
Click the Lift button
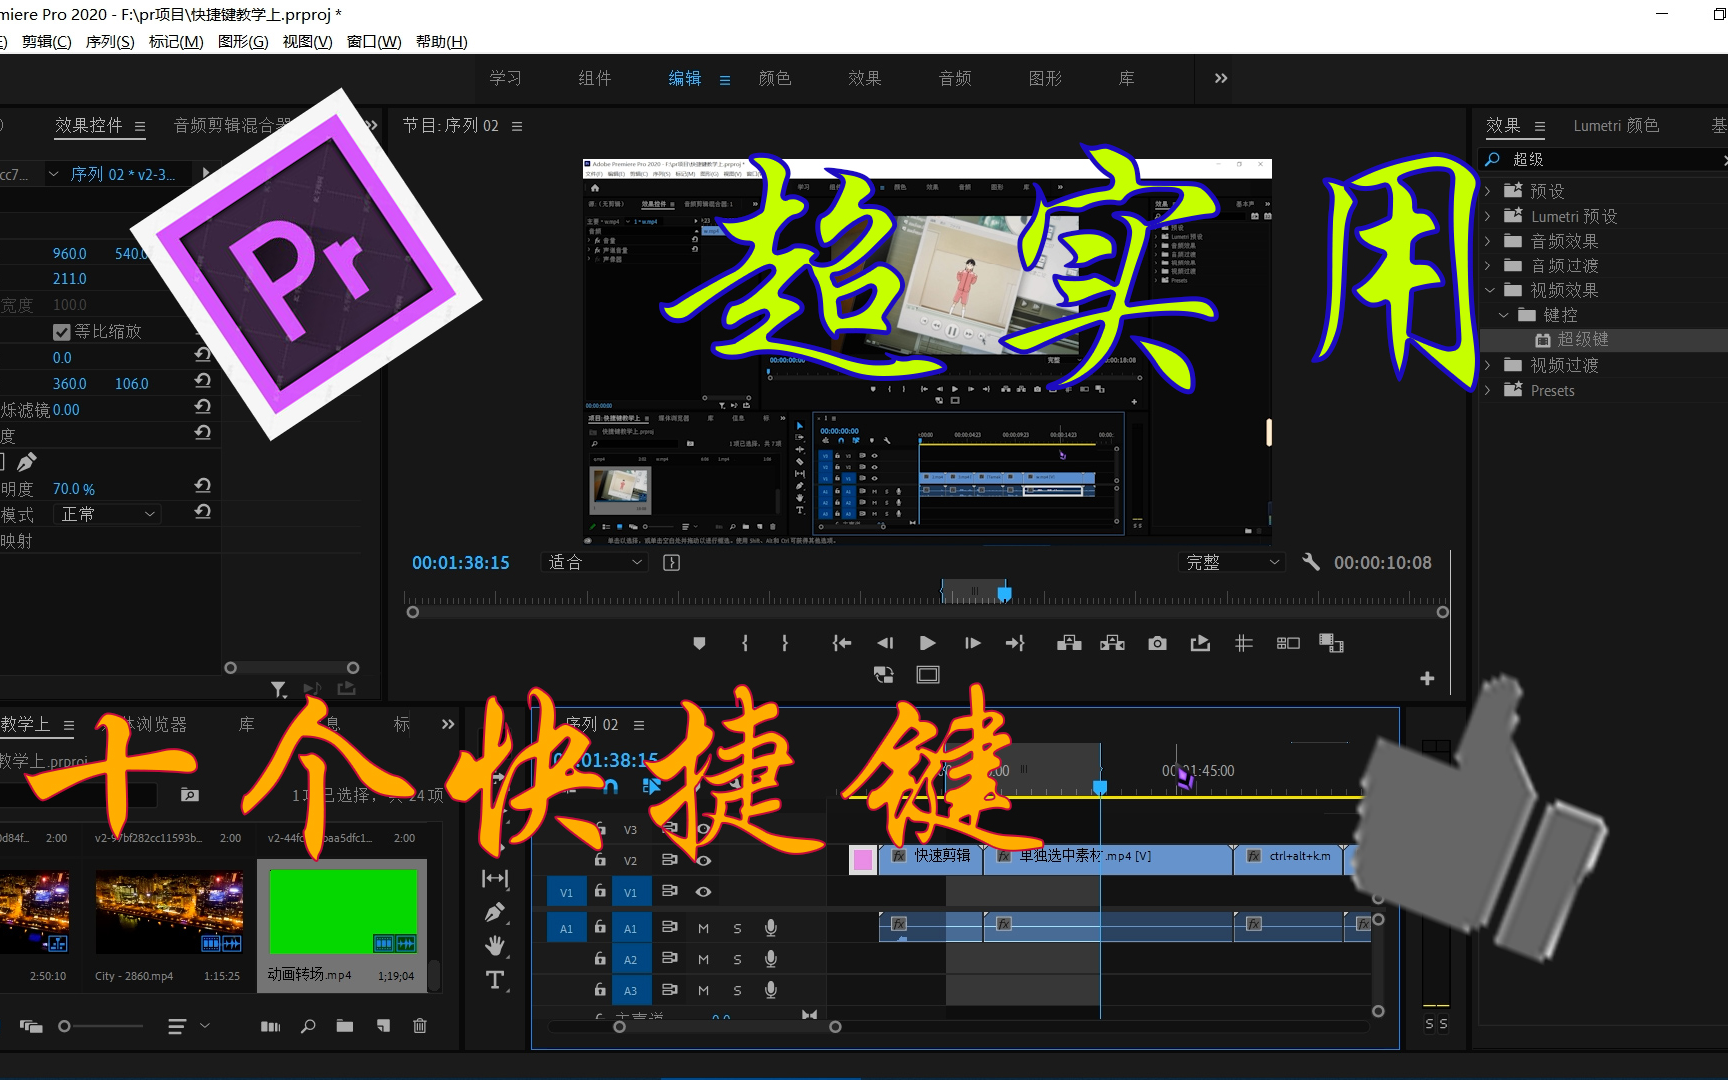(x=1069, y=643)
